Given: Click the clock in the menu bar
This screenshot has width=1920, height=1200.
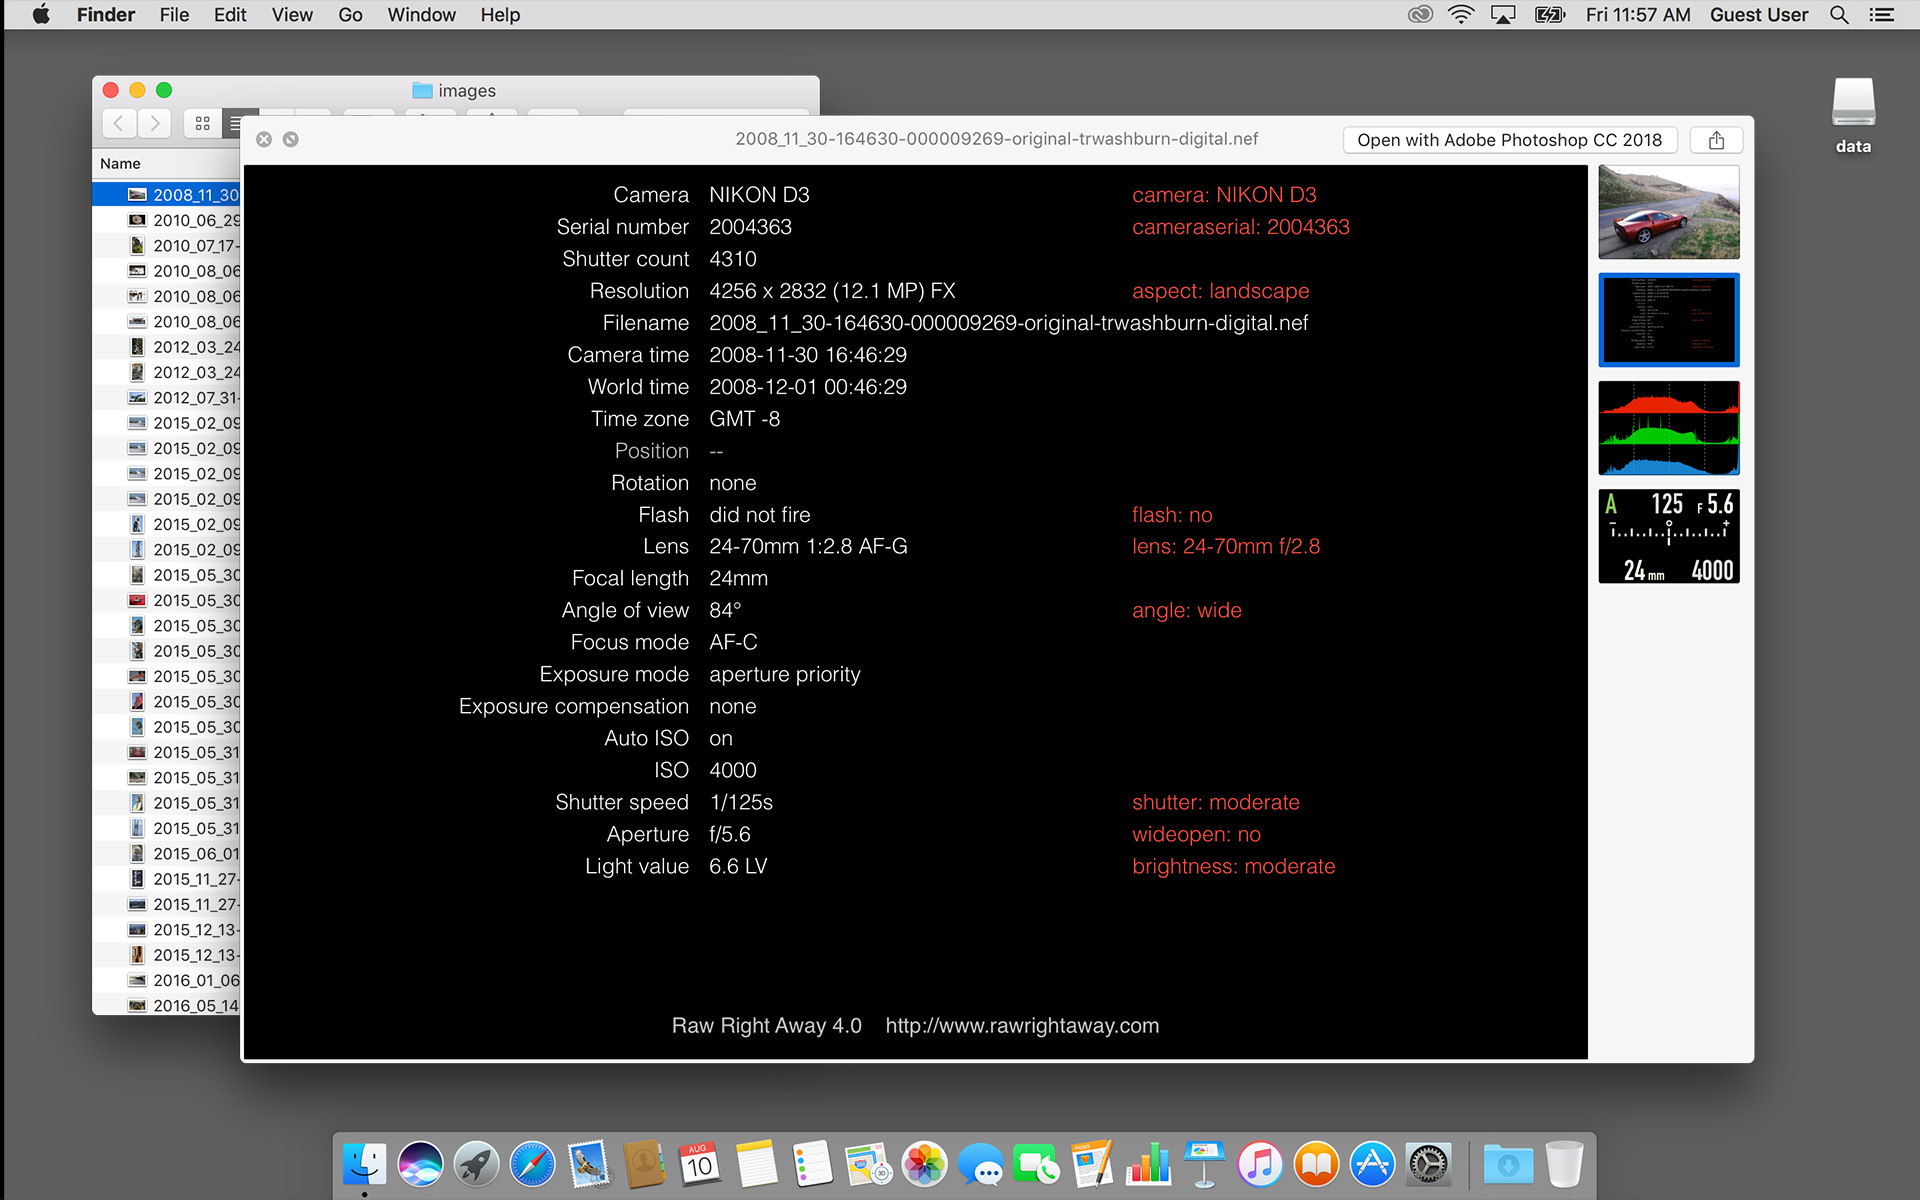Looking at the screenshot, I should point(1638,15).
